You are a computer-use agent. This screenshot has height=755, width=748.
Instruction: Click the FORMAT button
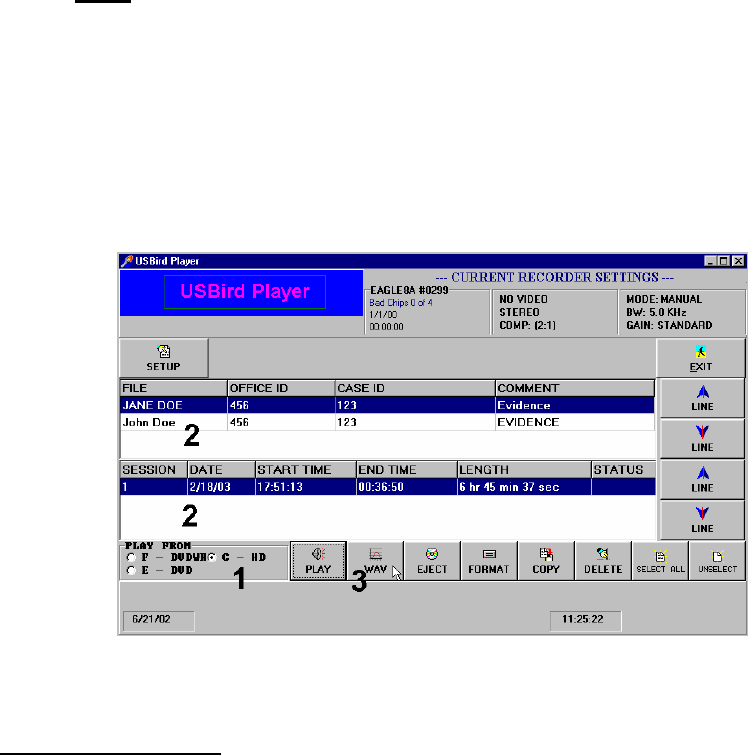coord(489,561)
